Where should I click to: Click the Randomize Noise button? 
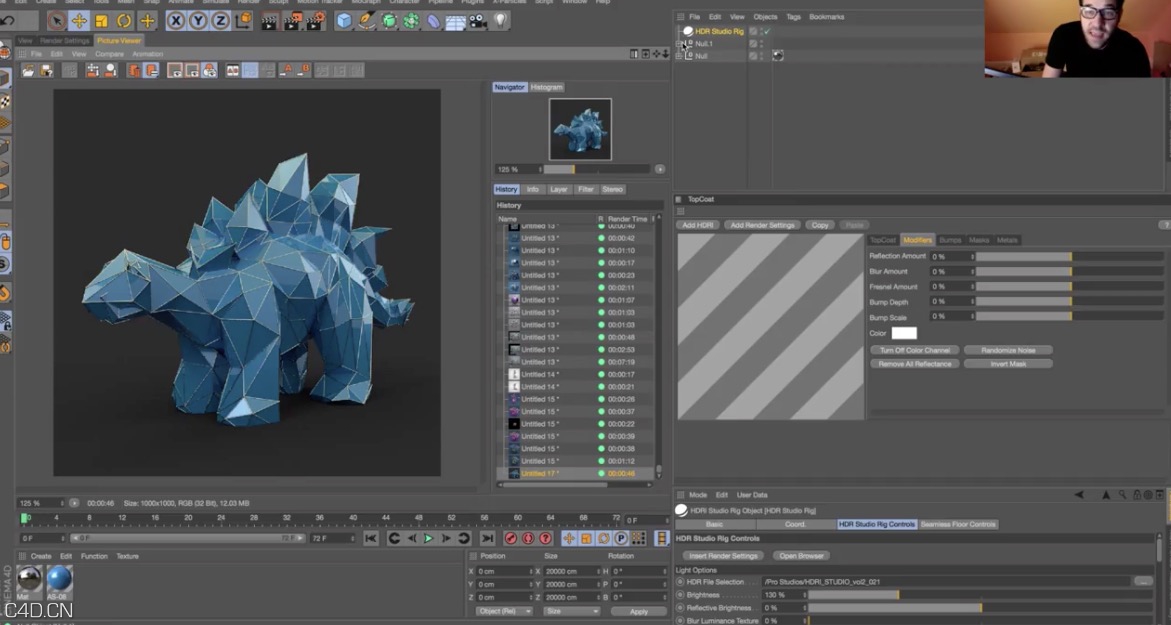(x=1008, y=350)
